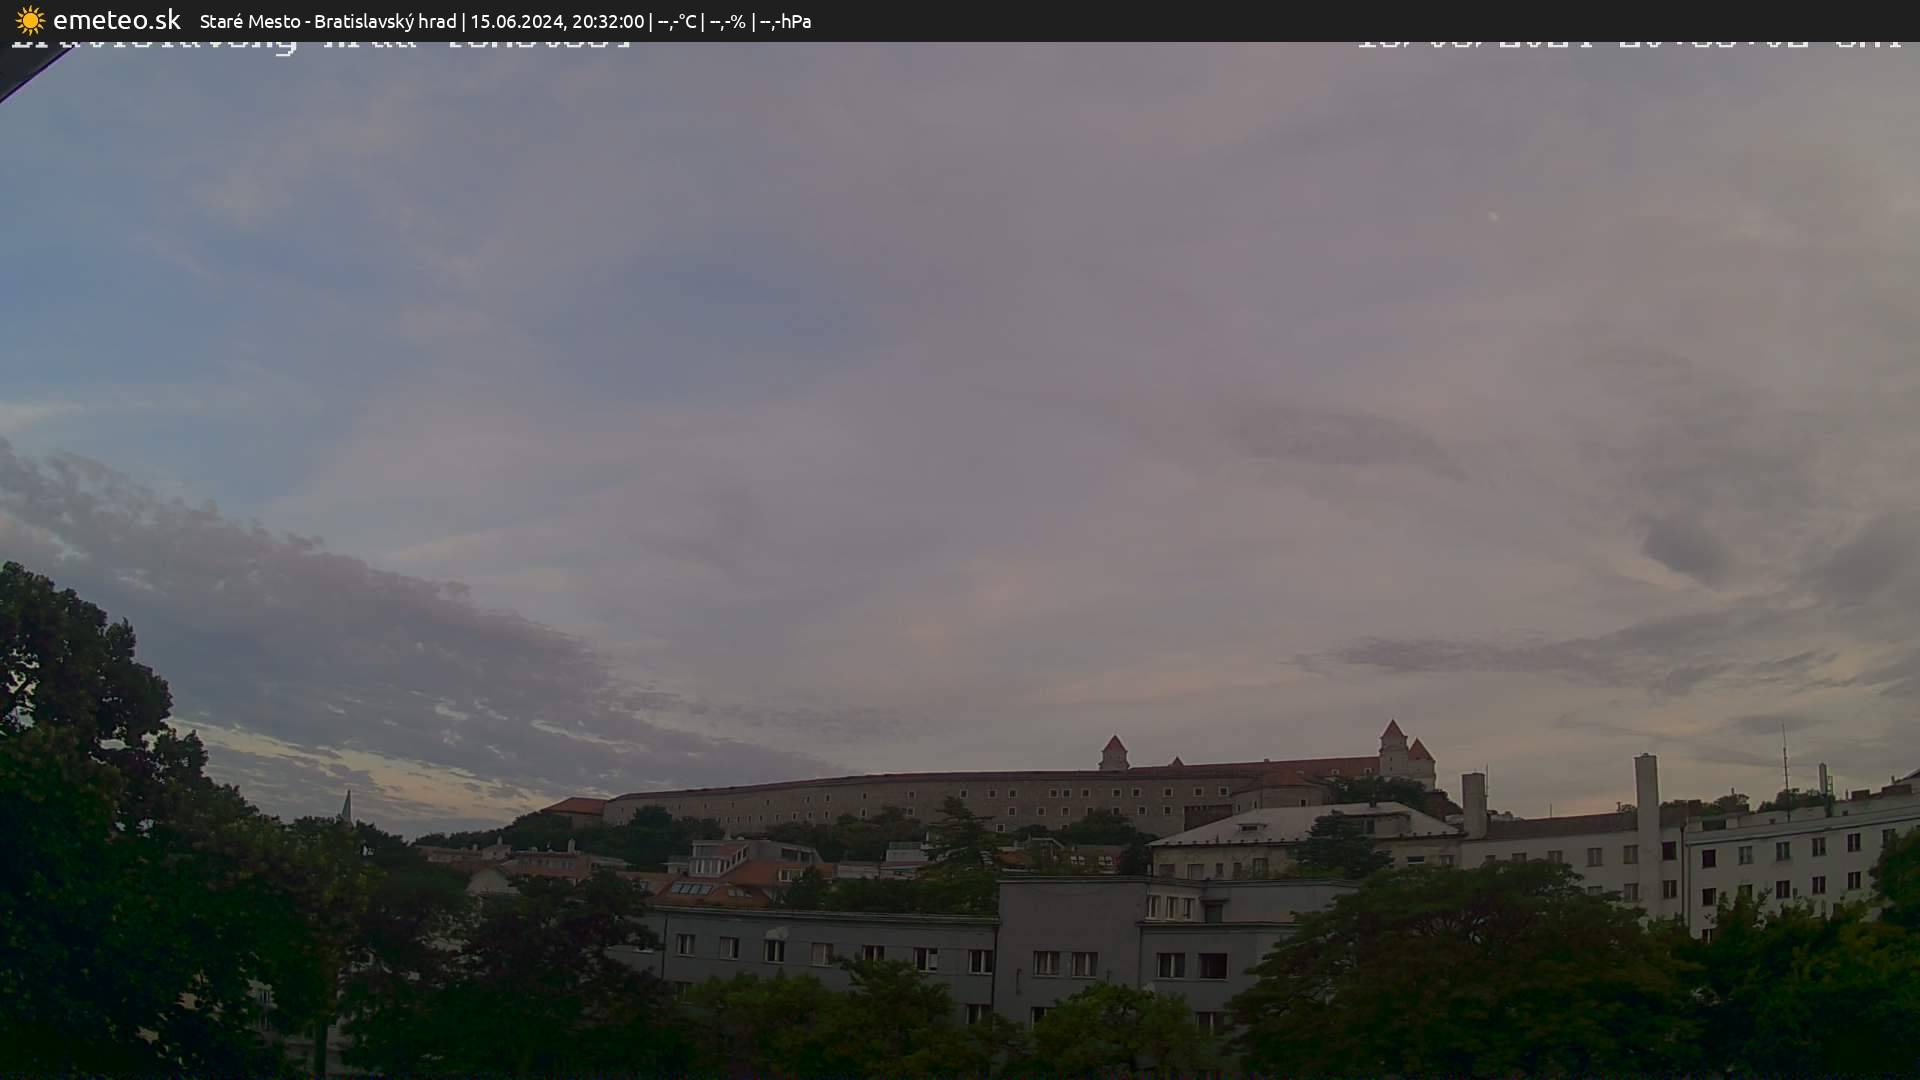This screenshot has width=1920, height=1080.
Task: Click the camera overlay timestamp at top right
Action: click(1630, 44)
